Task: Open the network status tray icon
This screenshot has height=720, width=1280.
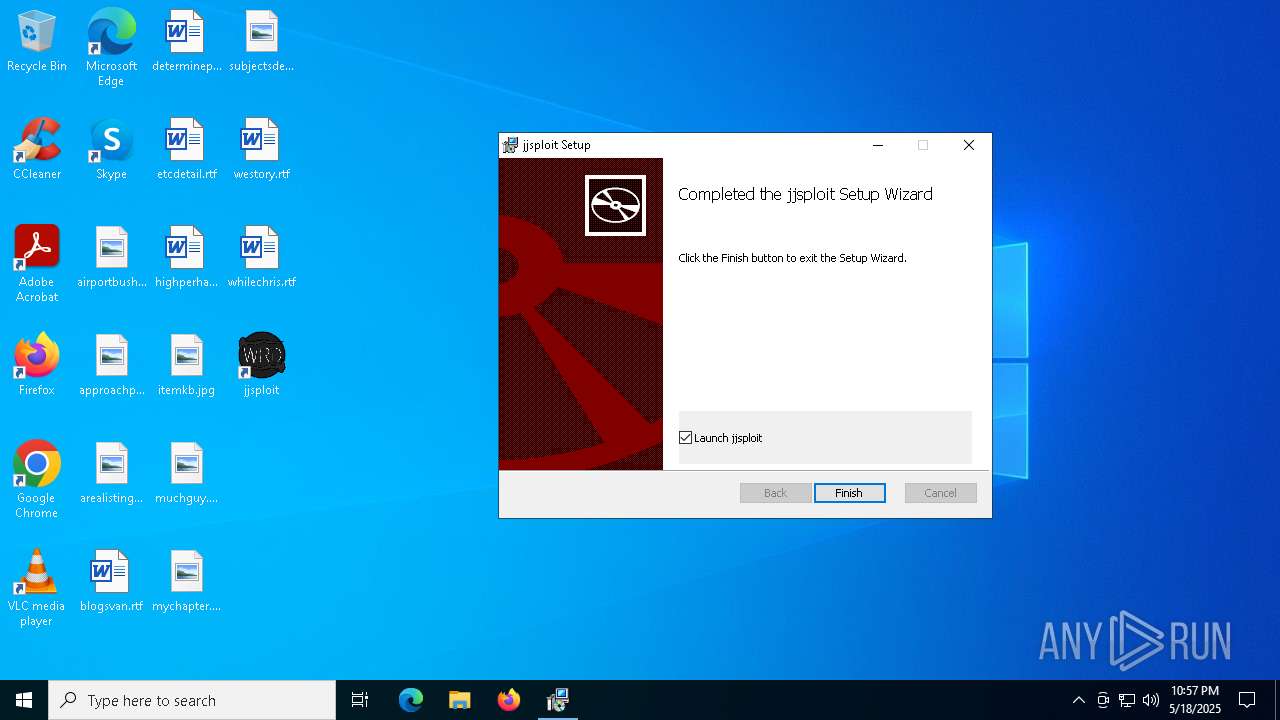Action: 1127,700
